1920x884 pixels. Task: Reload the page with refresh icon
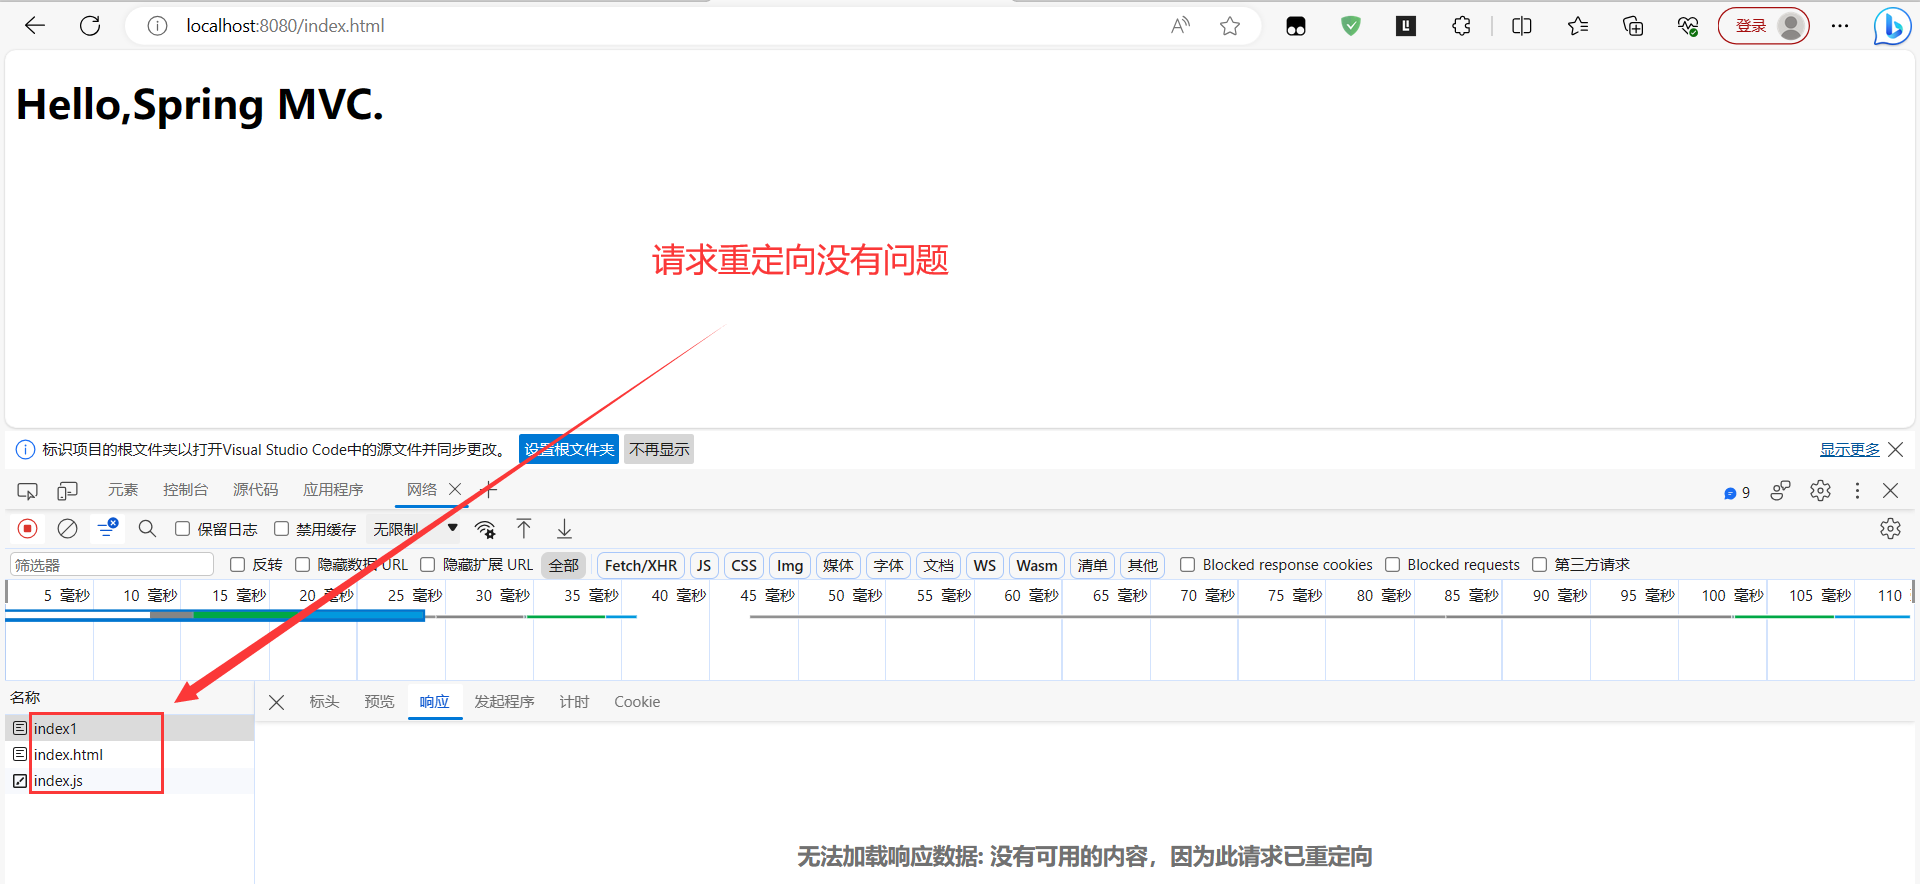tap(90, 26)
